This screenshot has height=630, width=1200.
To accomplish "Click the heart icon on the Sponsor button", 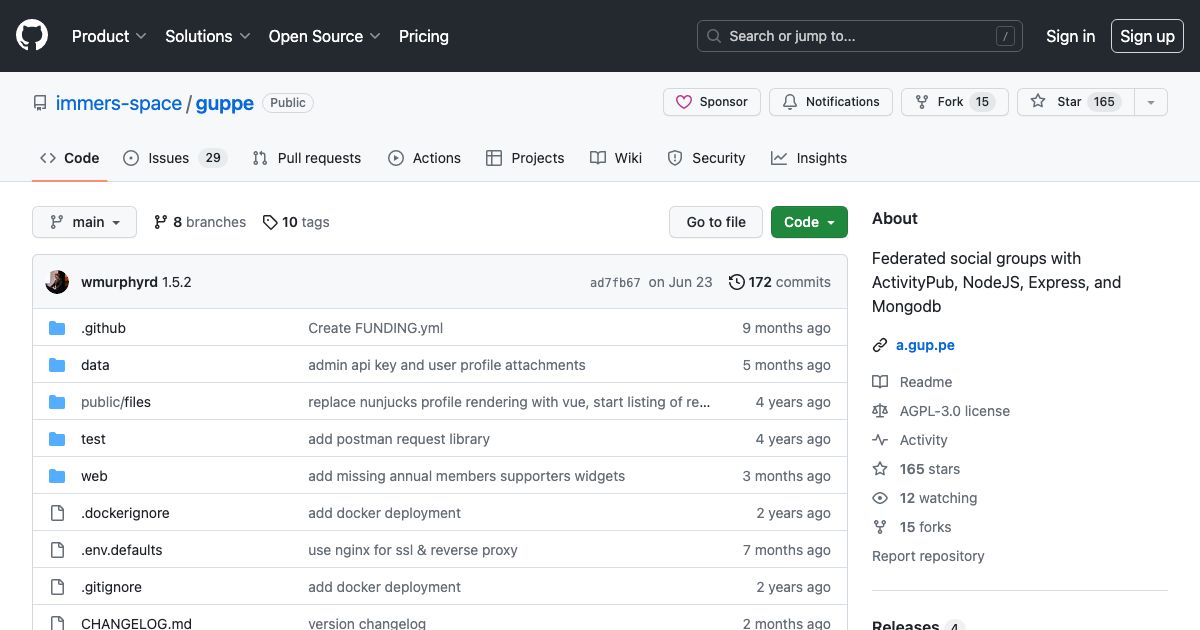I will [x=684, y=101].
